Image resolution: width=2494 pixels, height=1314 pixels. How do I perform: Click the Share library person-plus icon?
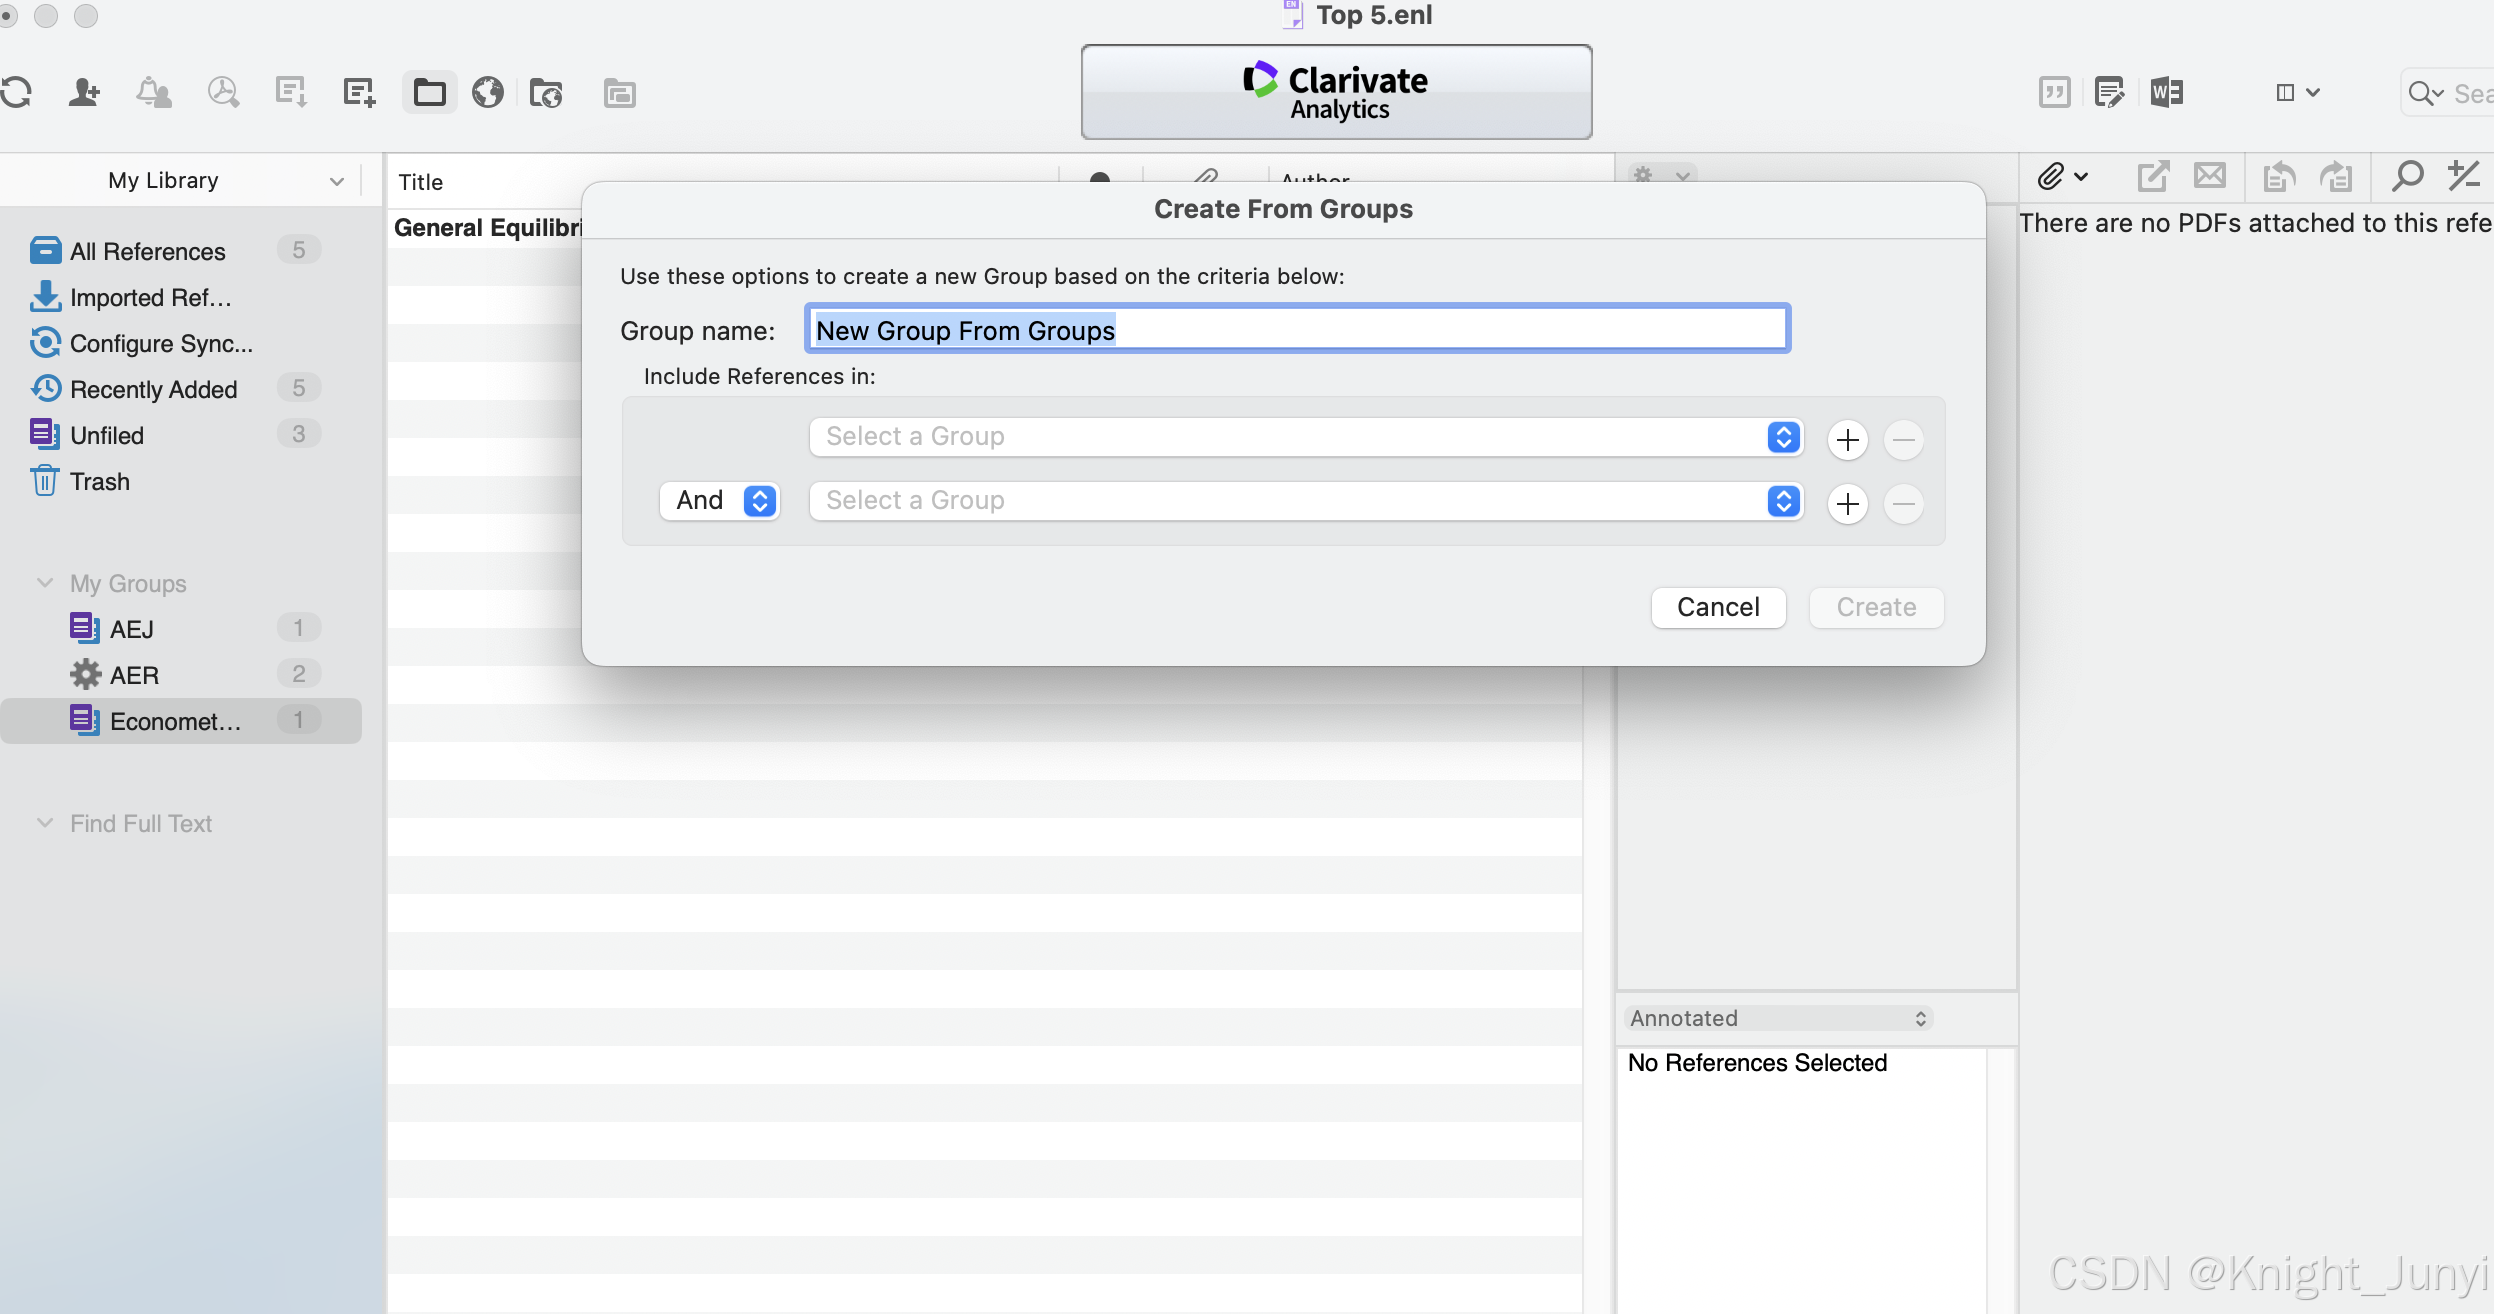84,93
